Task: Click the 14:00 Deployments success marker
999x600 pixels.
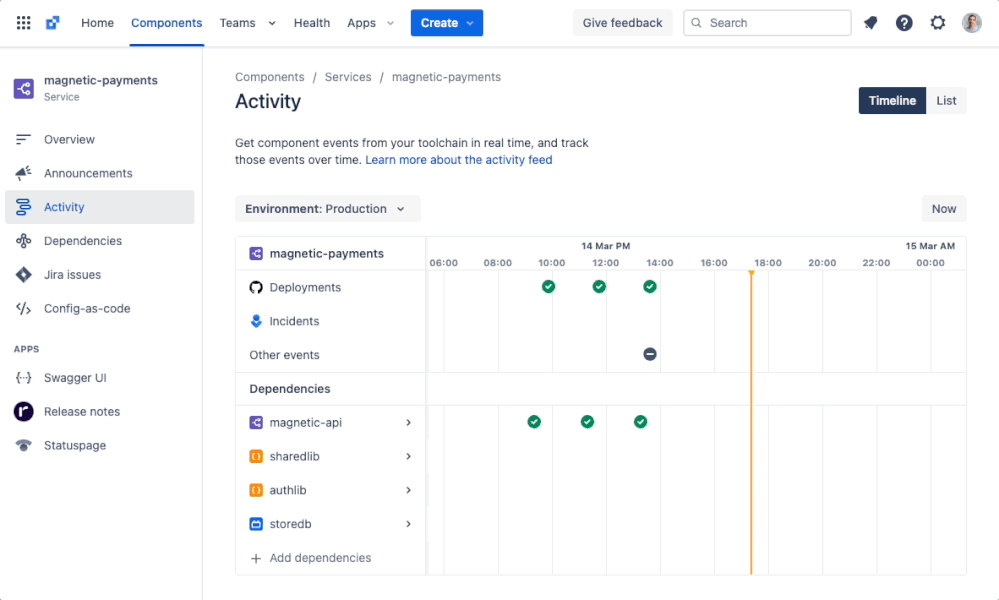Action: tap(650, 287)
